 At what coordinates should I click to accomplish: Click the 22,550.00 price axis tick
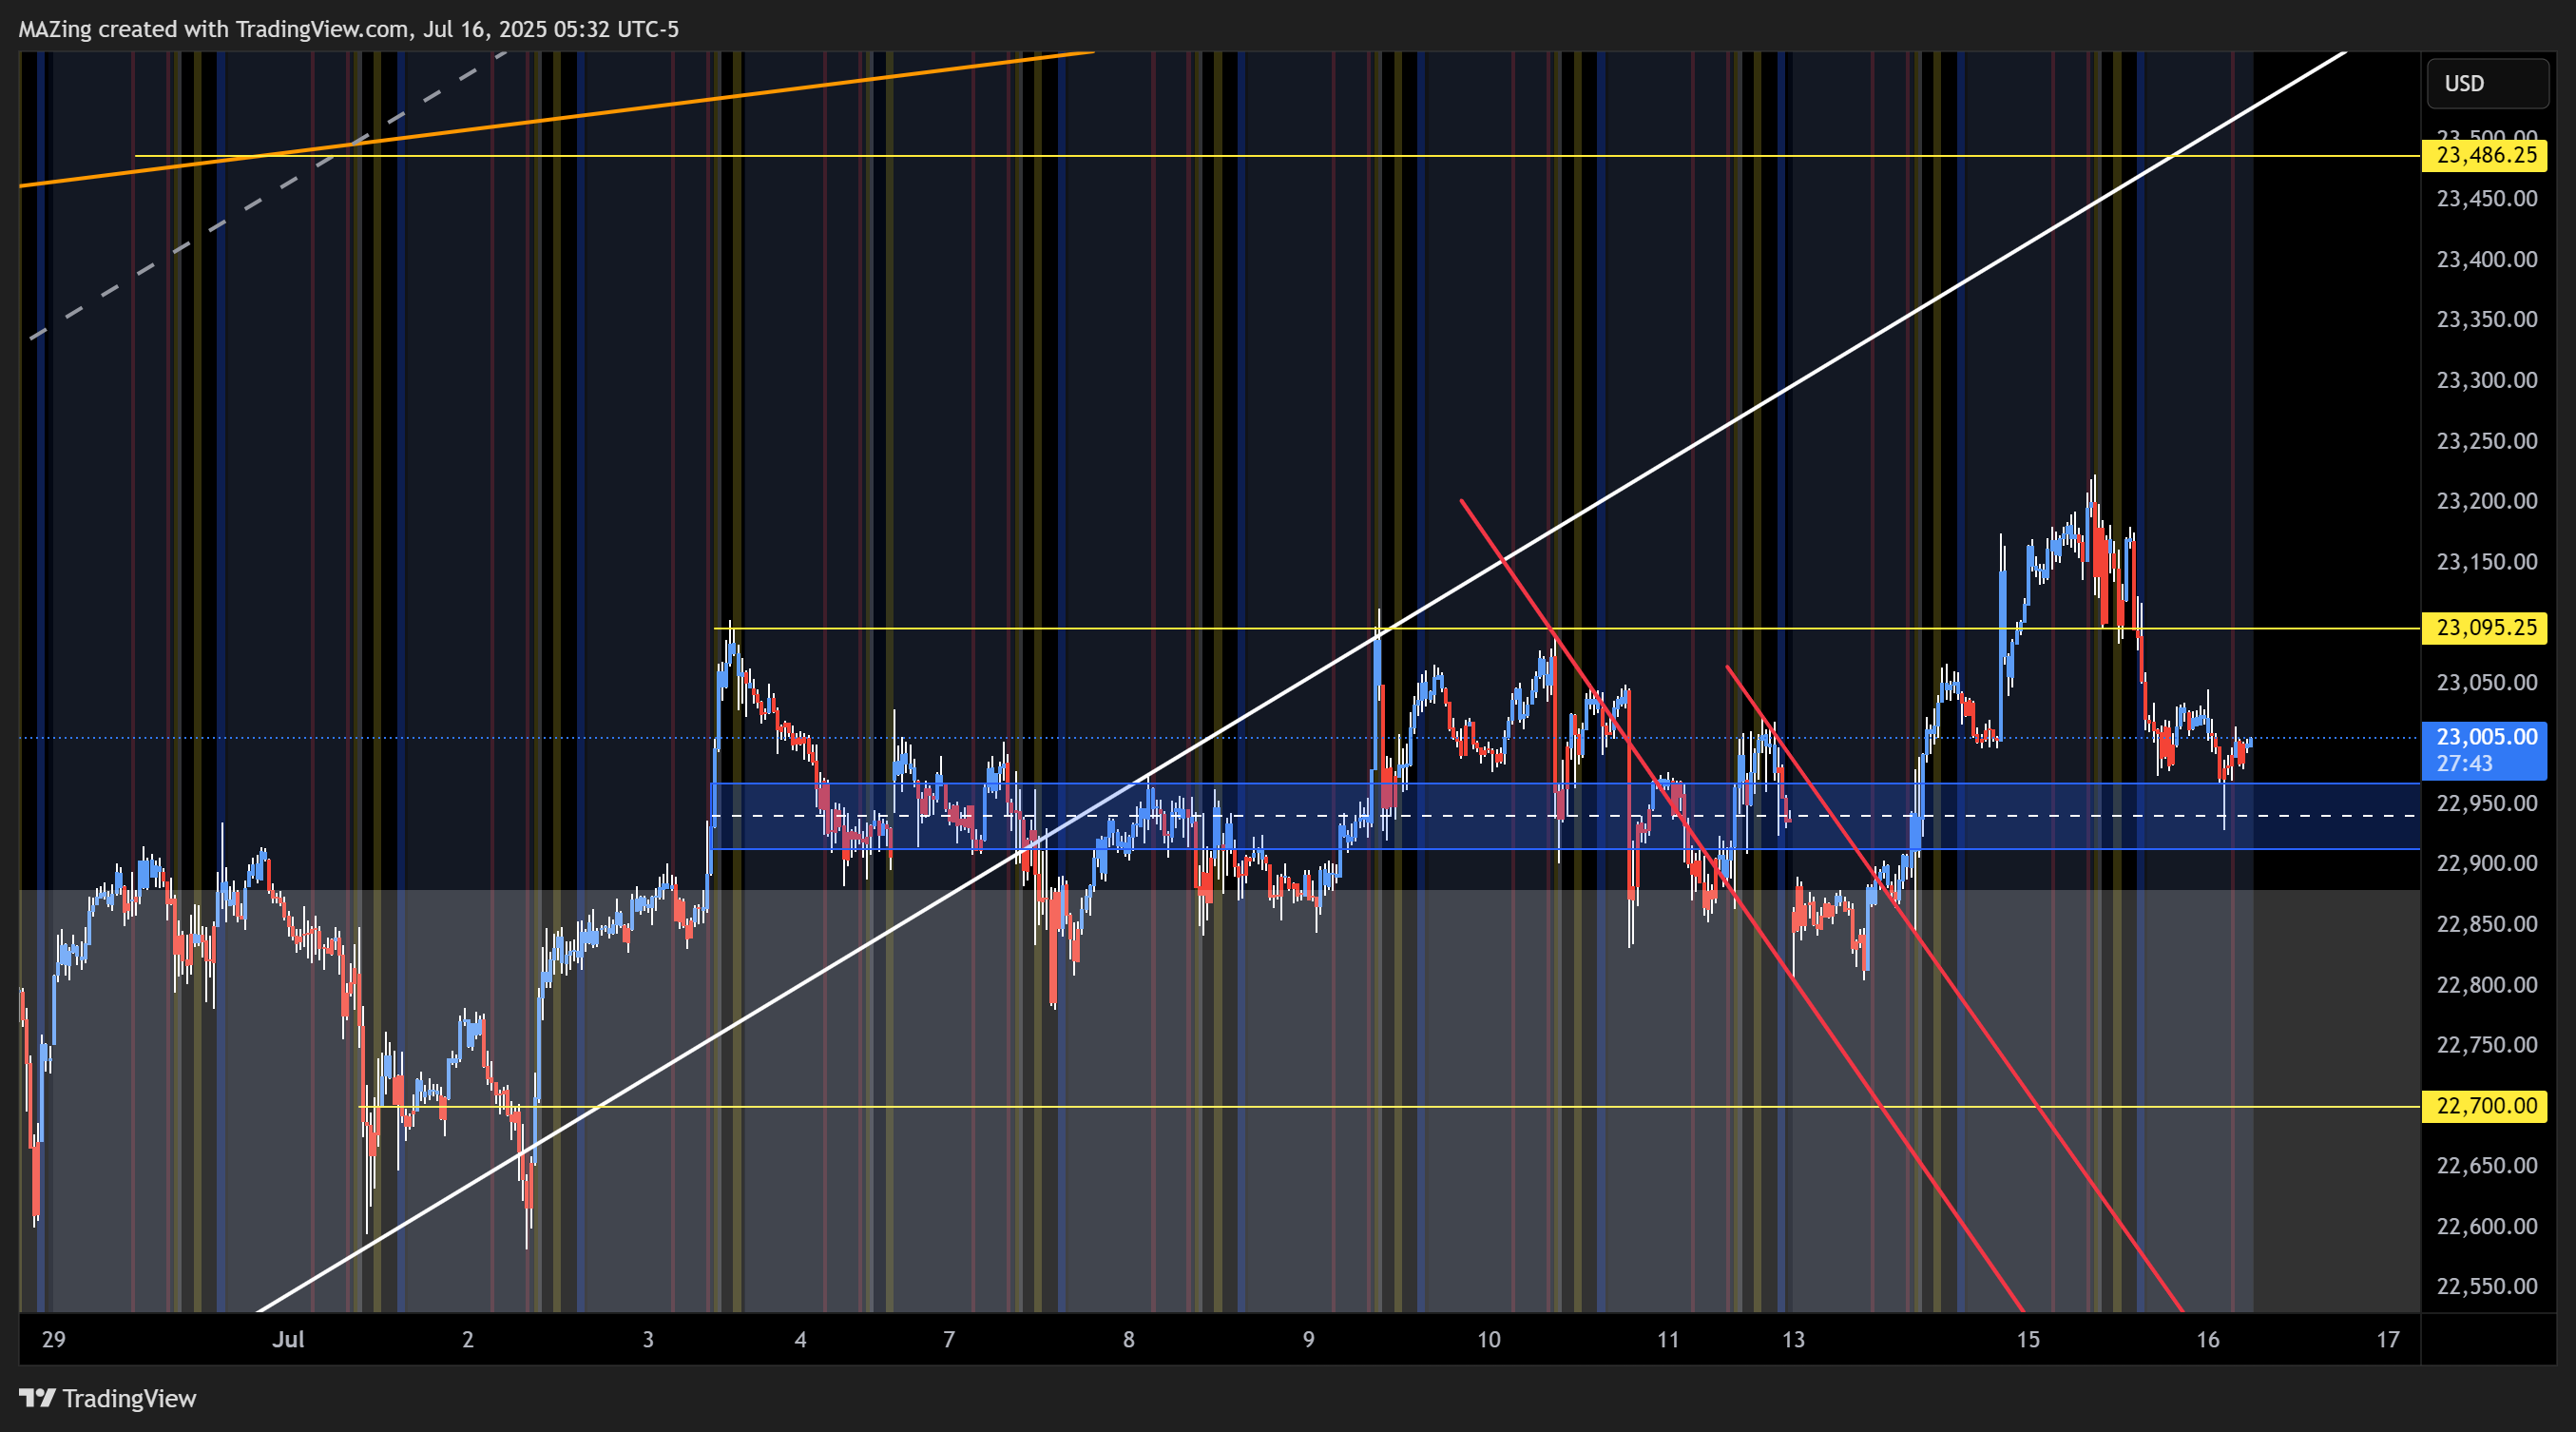coord(2486,1287)
